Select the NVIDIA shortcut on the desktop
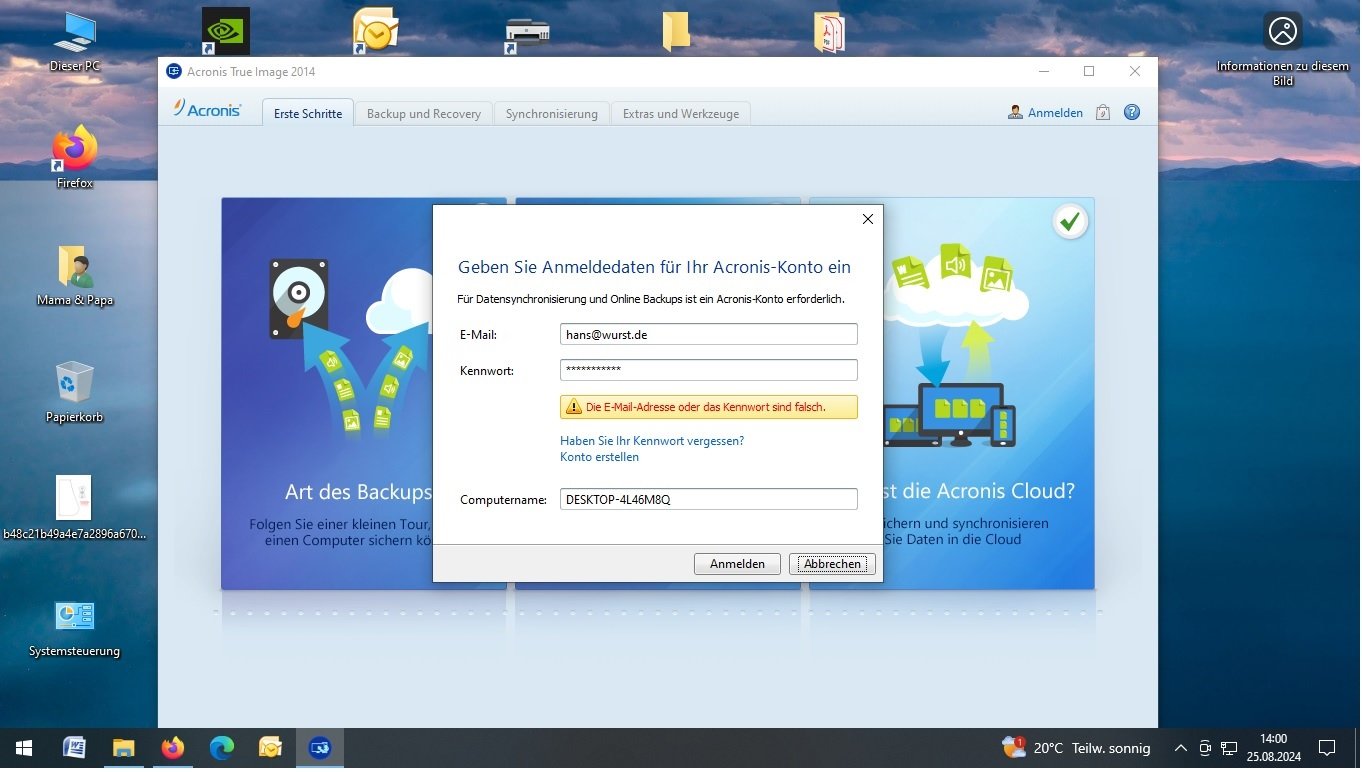The height and width of the screenshot is (772, 1362). pos(226,31)
